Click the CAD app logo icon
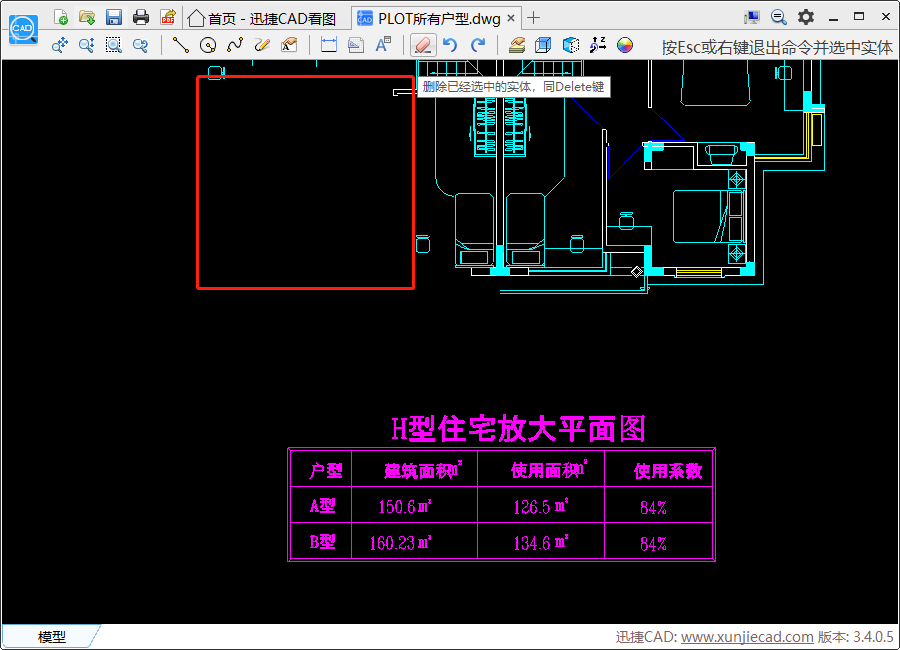This screenshot has height=650, width=900. [x=24, y=29]
